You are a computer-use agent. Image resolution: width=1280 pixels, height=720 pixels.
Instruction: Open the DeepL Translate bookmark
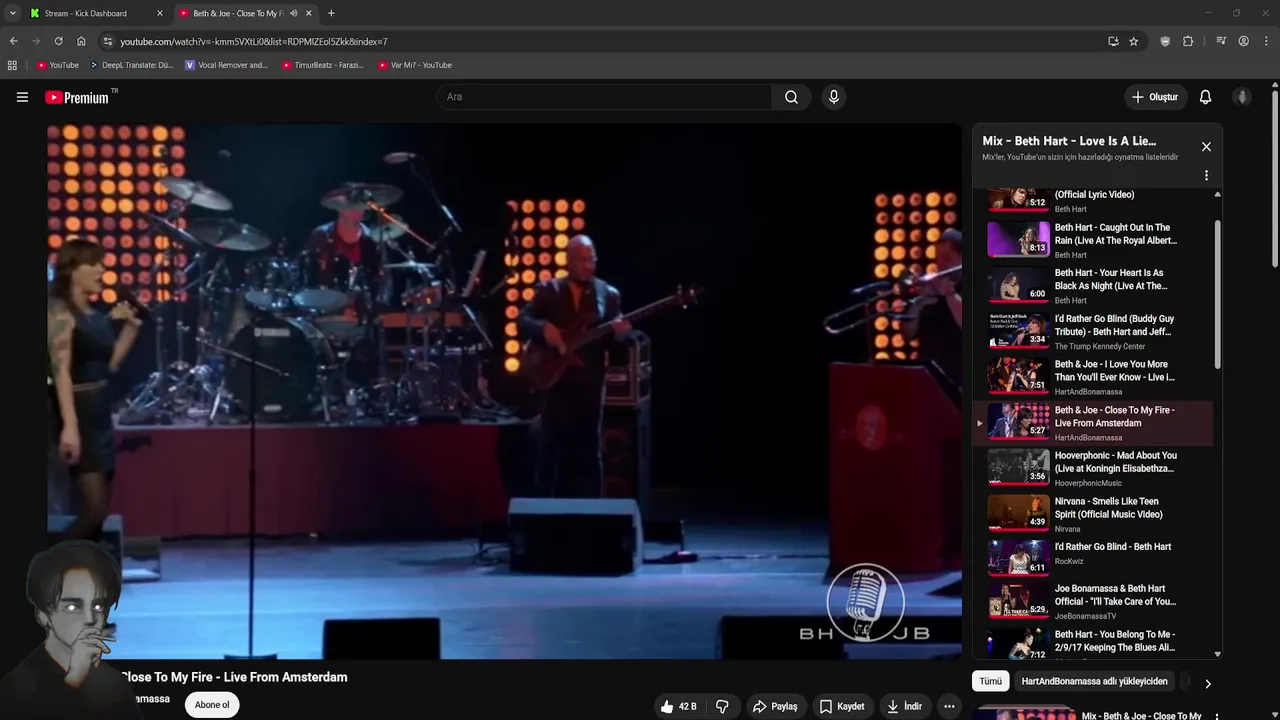point(131,65)
